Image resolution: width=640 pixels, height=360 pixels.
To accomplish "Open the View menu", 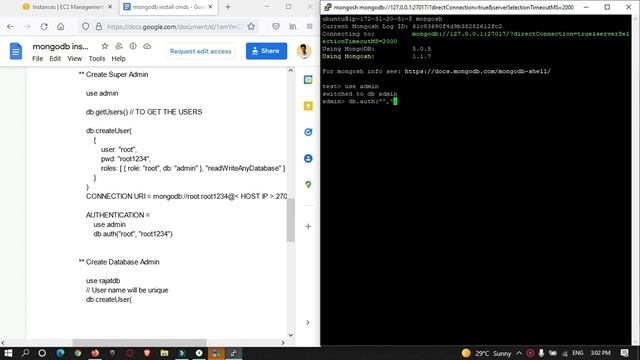I will coord(75,59).
